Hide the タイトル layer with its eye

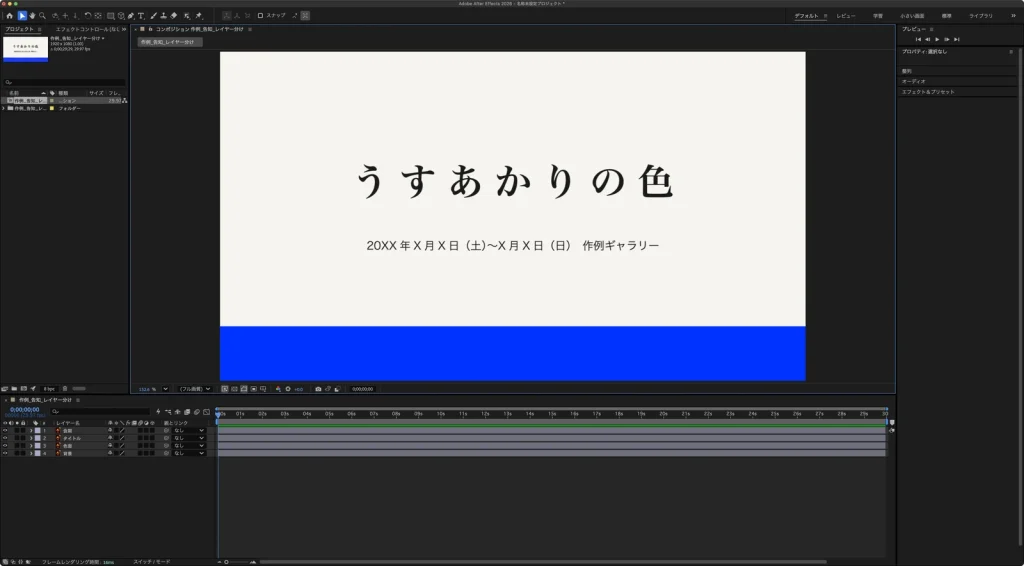5,438
